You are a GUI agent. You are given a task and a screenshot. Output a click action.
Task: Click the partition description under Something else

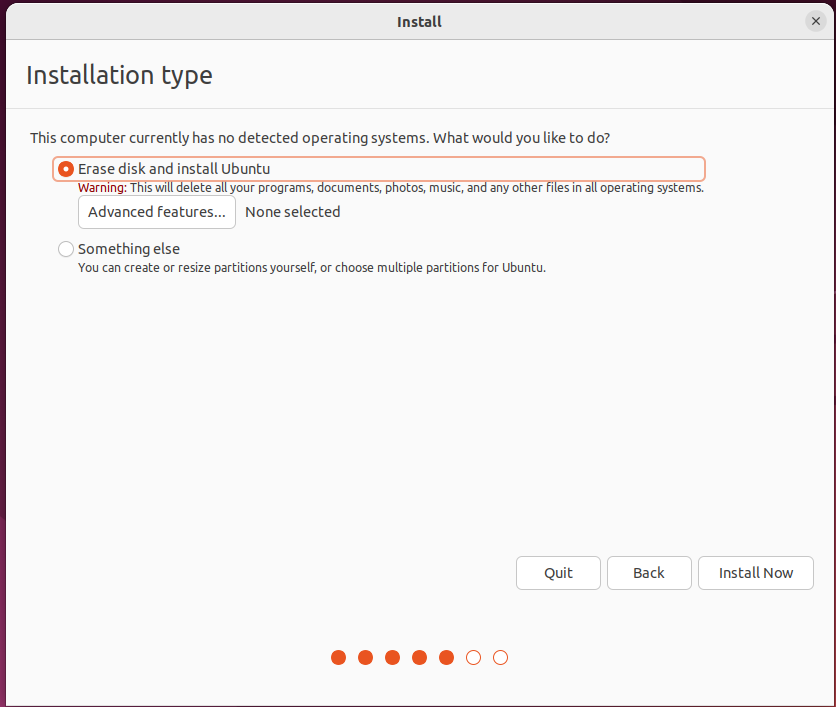coord(311,268)
